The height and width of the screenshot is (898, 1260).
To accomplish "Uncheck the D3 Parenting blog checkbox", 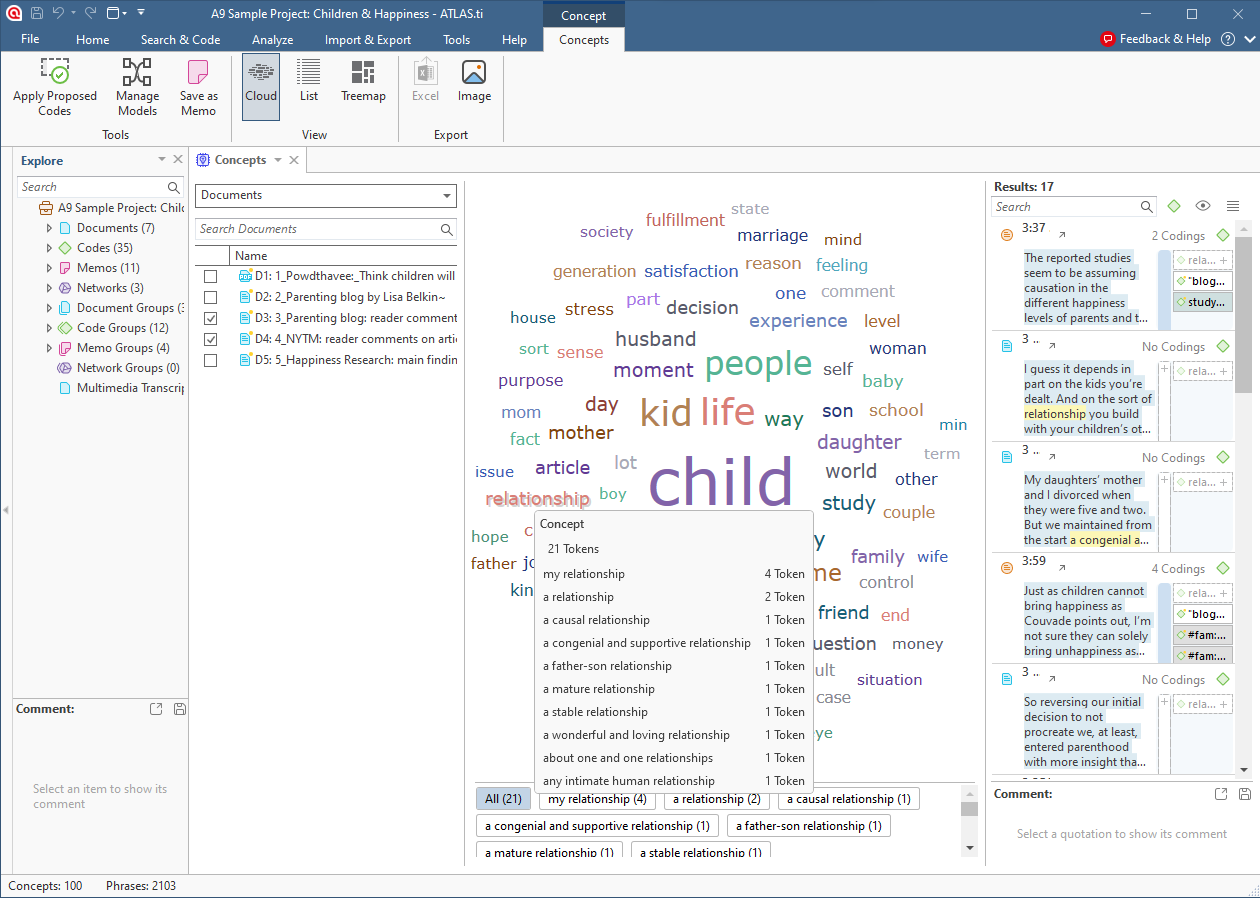I will 210,318.
